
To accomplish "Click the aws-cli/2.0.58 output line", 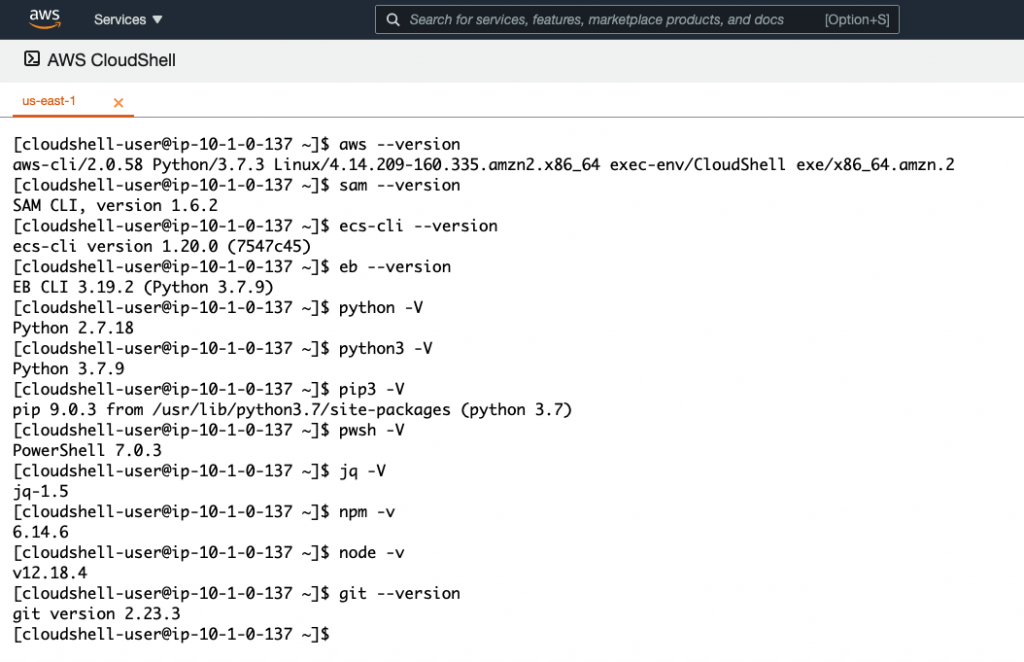I will coord(483,165).
